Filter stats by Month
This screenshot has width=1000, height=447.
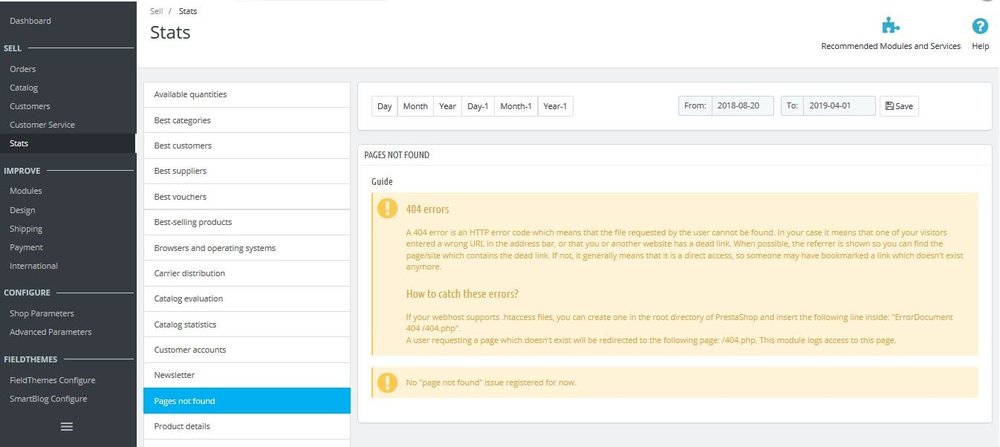(415, 106)
